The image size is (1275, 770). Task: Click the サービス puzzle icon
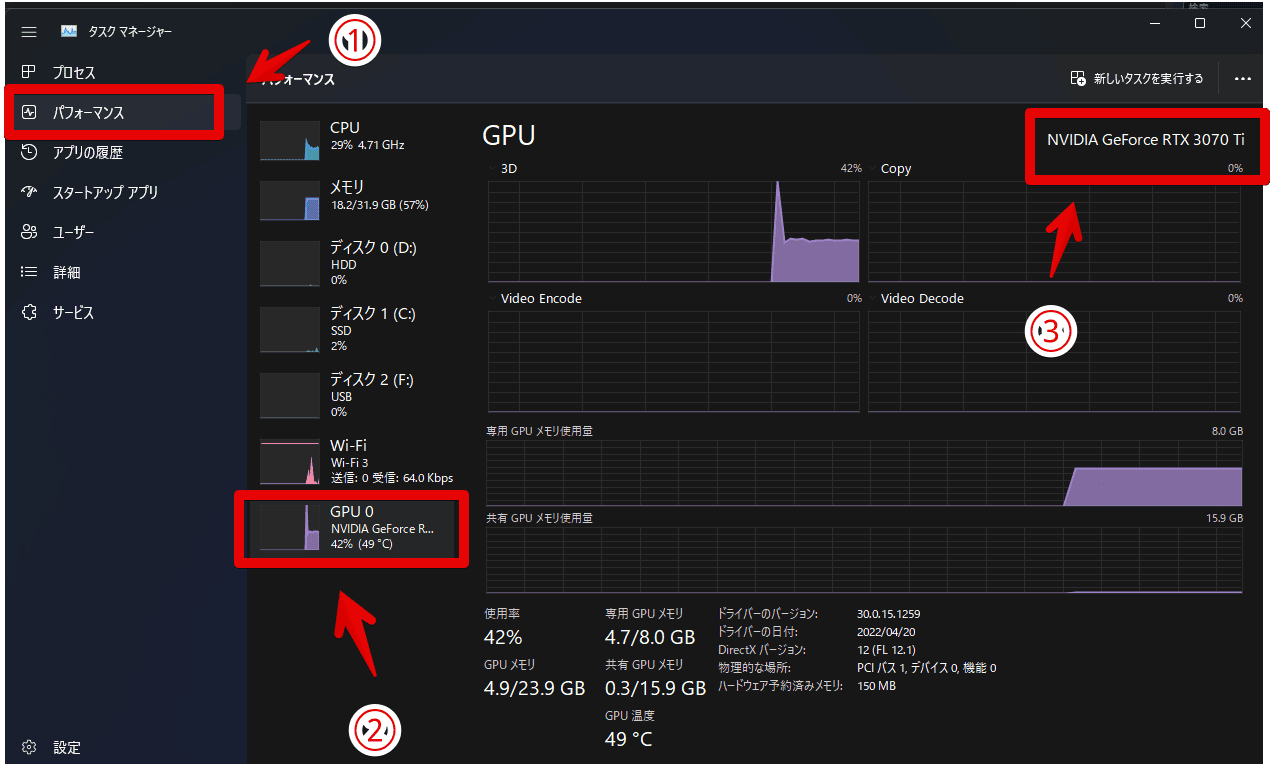point(29,313)
